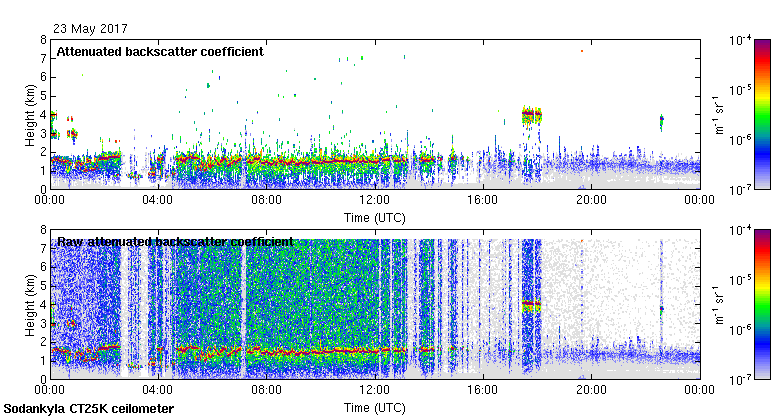This screenshot has height=420, width=780.
Task: Click the 4 km cloud echo near 18:00 in the bottom plot
Action: coord(531,305)
